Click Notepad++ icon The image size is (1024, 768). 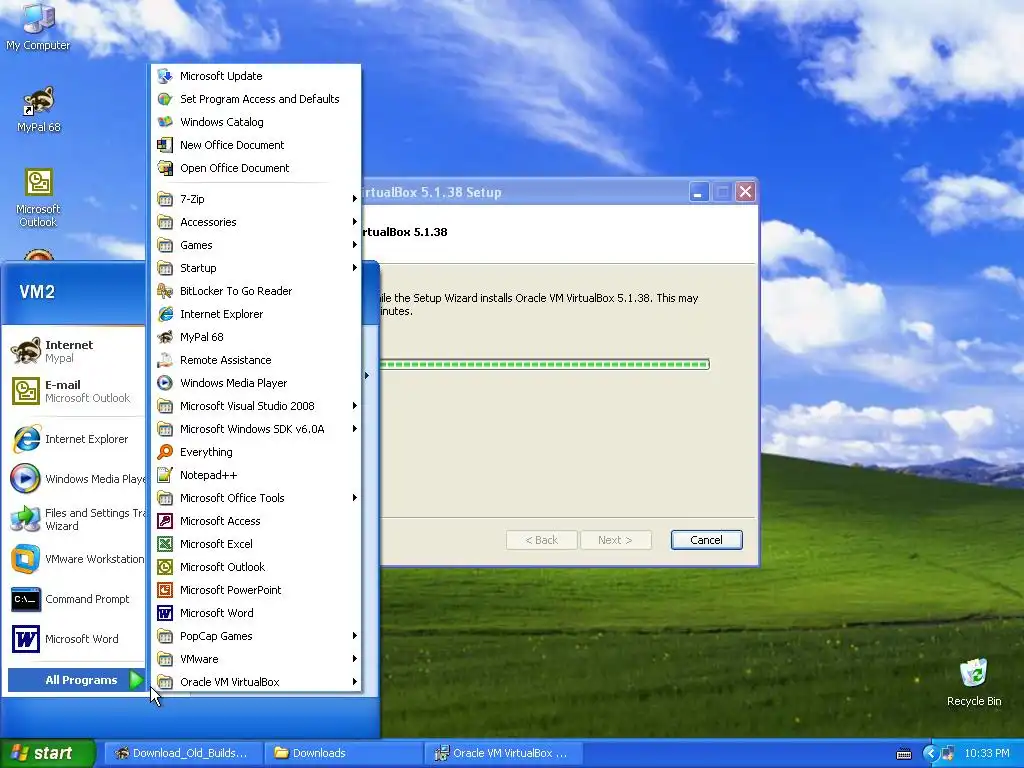(165, 475)
